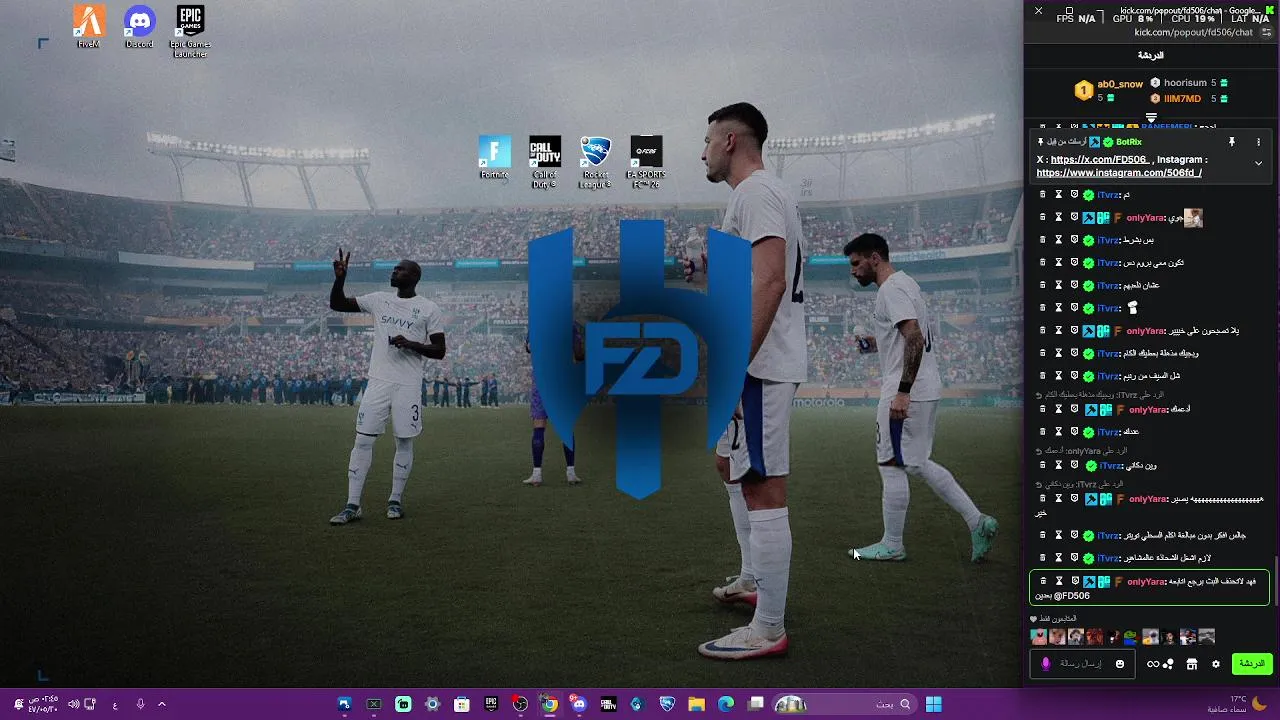Click leaderboard user ab0_snow
1280x720 pixels.
pos(1120,85)
